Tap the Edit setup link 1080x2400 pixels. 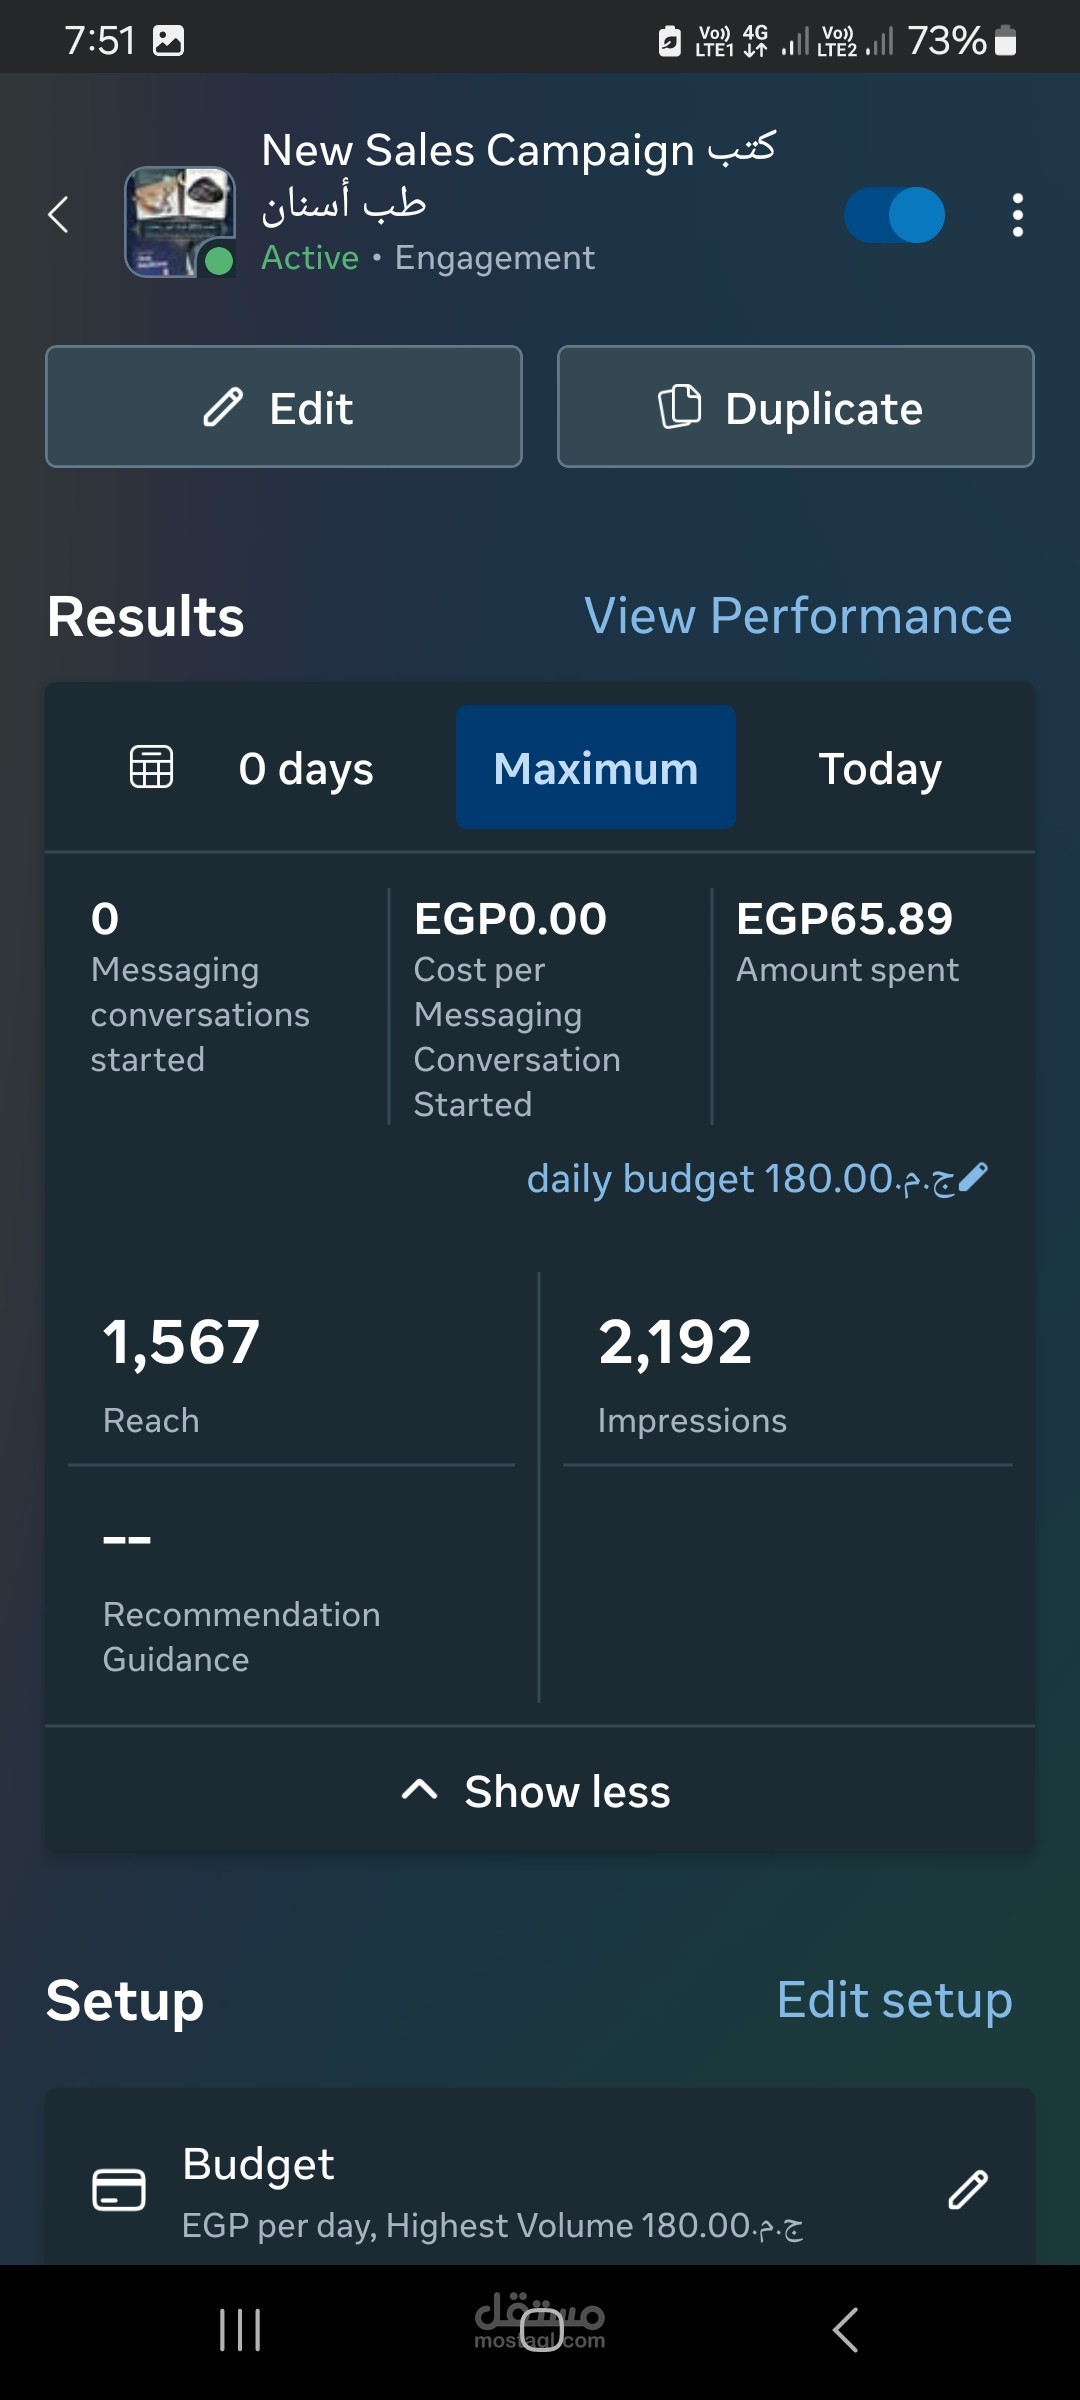coord(894,2000)
